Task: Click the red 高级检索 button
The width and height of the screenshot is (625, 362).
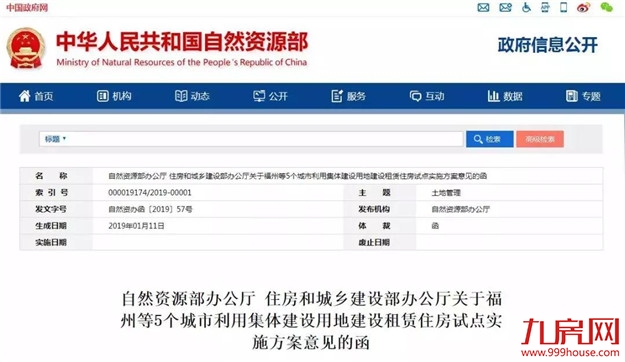Action: pos(540,139)
